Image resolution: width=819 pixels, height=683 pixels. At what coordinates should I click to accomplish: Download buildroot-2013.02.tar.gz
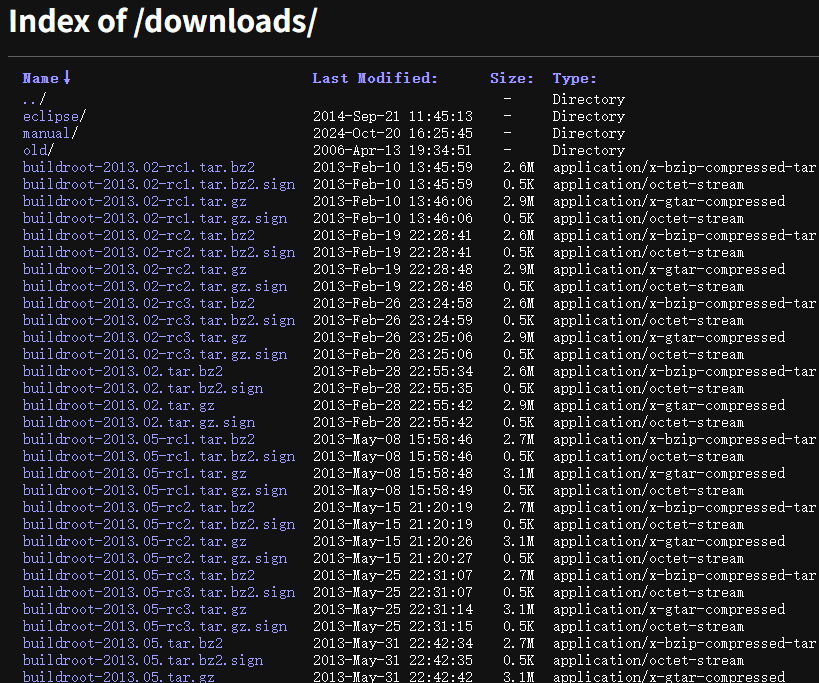(x=119, y=405)
